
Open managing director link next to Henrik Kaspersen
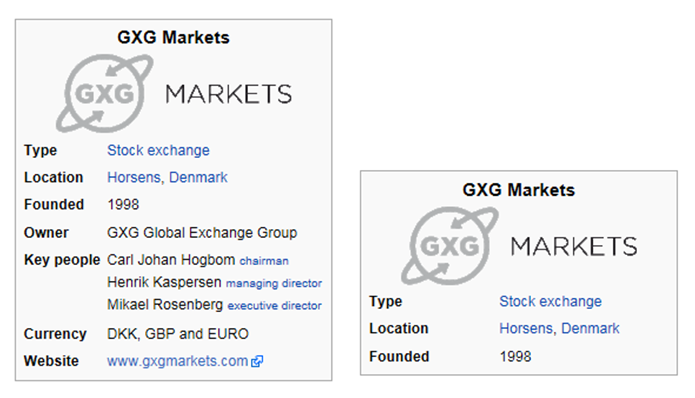tap(274, 283)
